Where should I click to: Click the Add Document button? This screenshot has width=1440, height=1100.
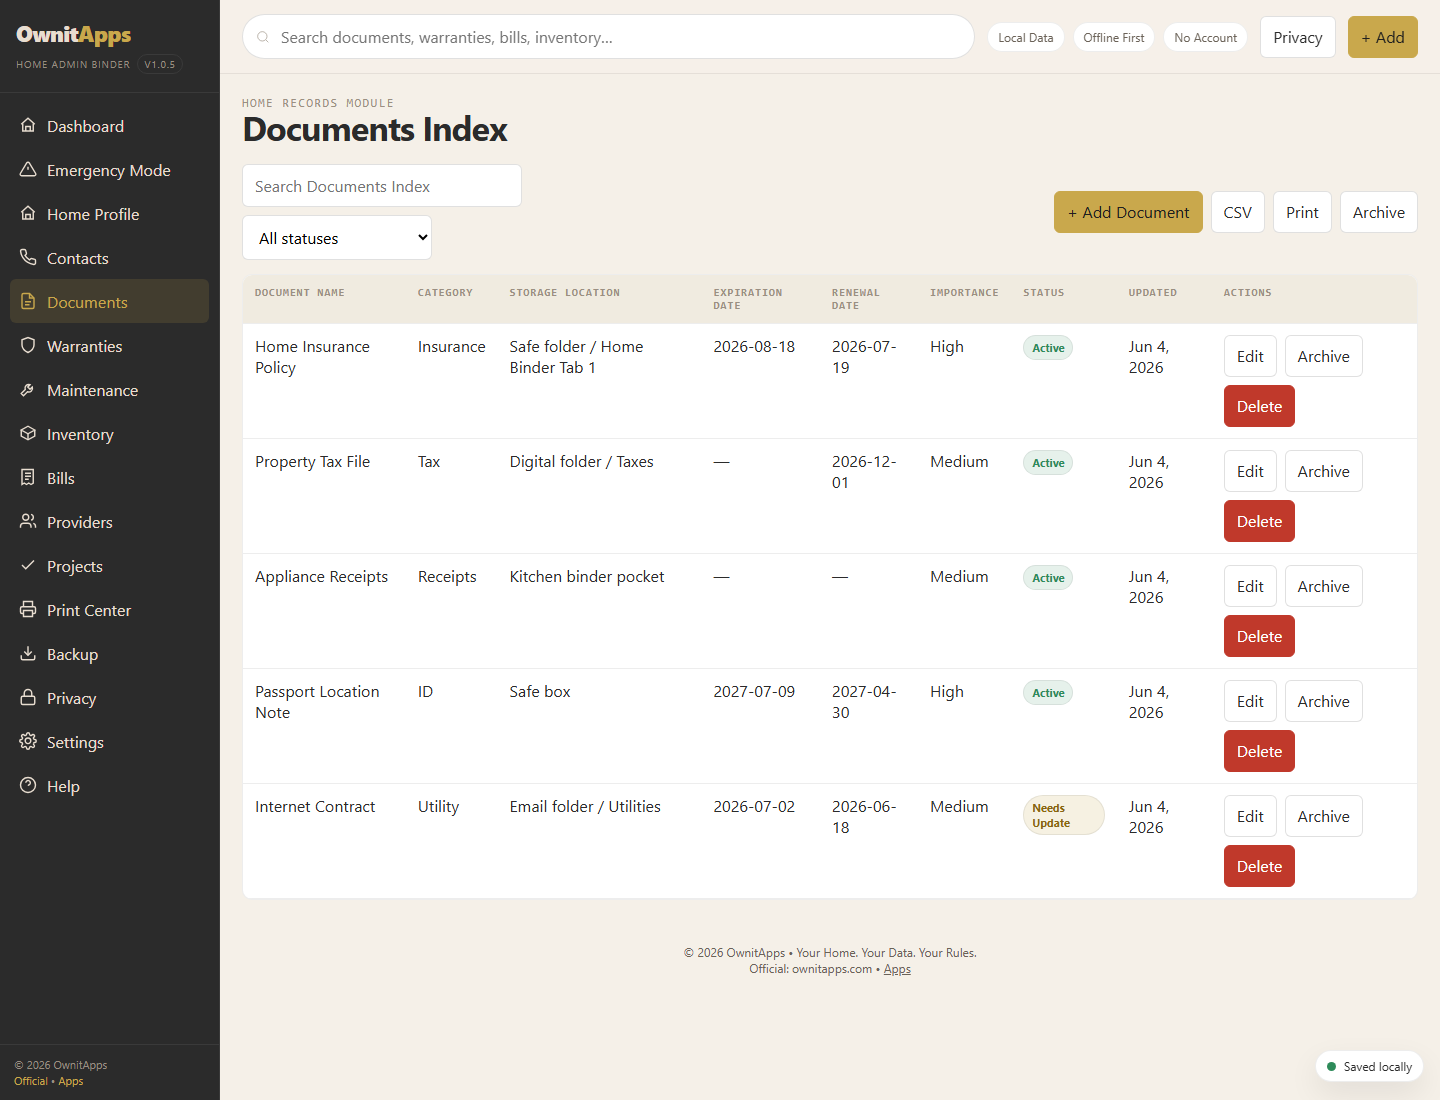[x=1128, y=212]
